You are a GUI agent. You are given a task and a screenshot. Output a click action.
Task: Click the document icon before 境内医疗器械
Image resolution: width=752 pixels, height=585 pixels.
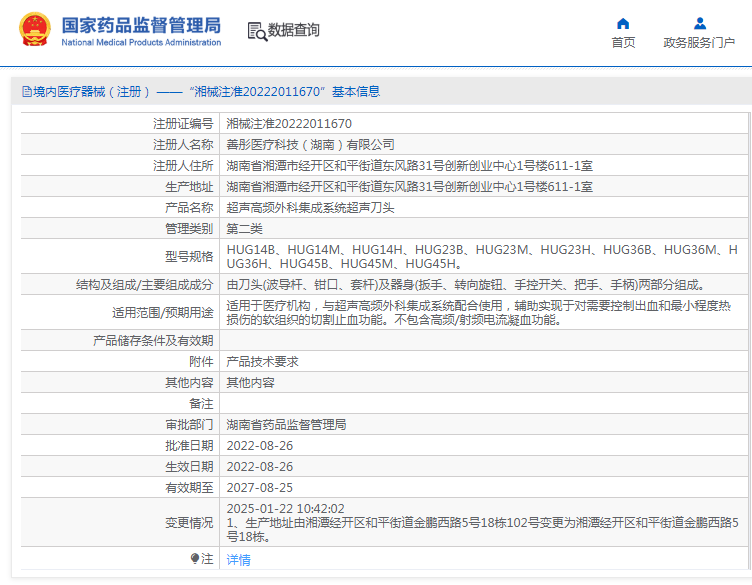27,91
